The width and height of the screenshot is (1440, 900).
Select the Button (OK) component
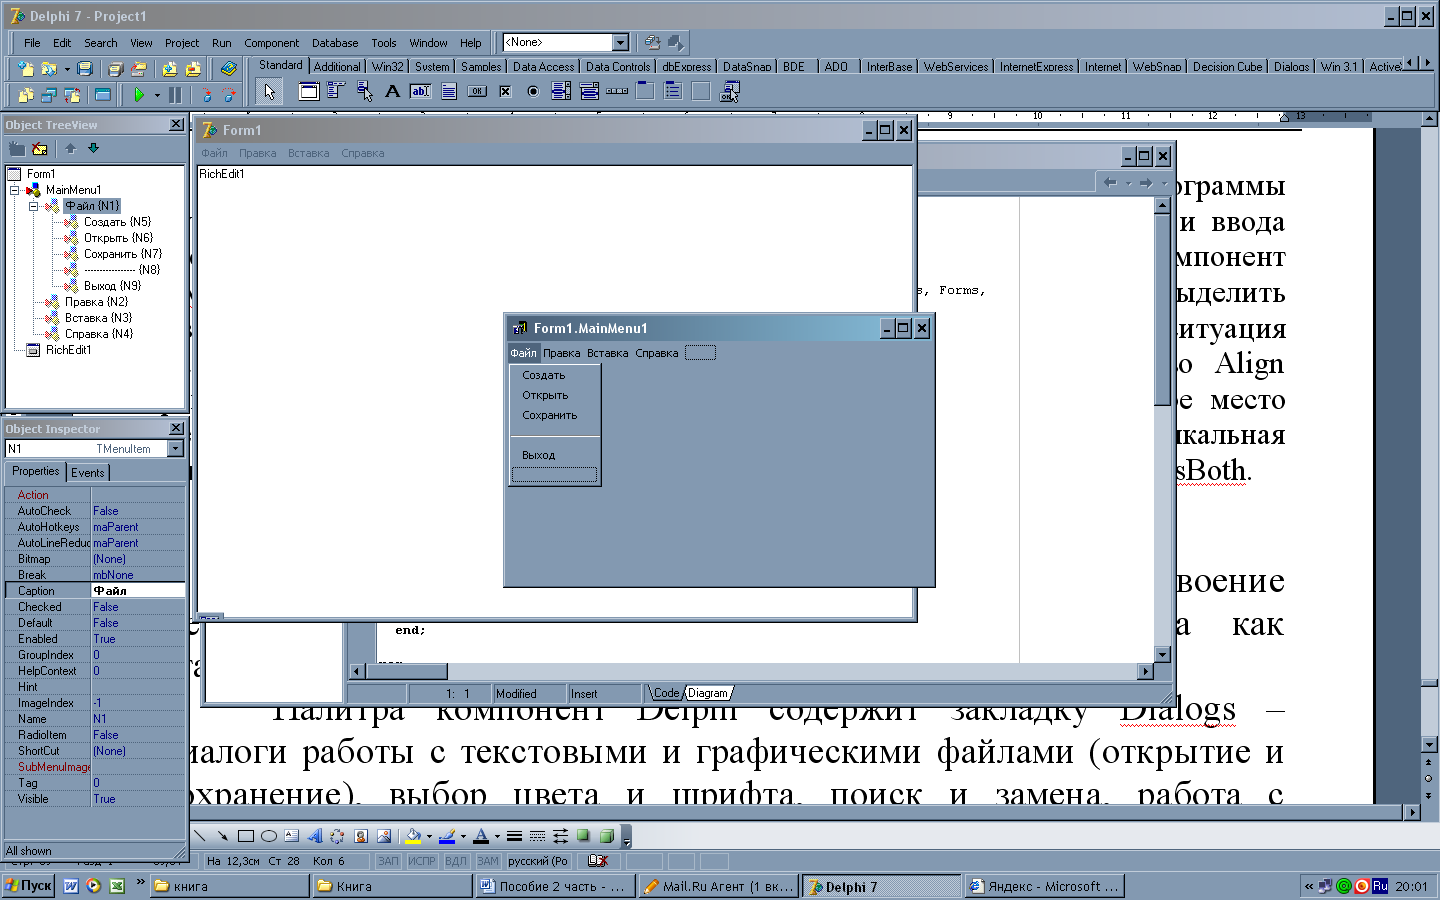click(477, 92)
